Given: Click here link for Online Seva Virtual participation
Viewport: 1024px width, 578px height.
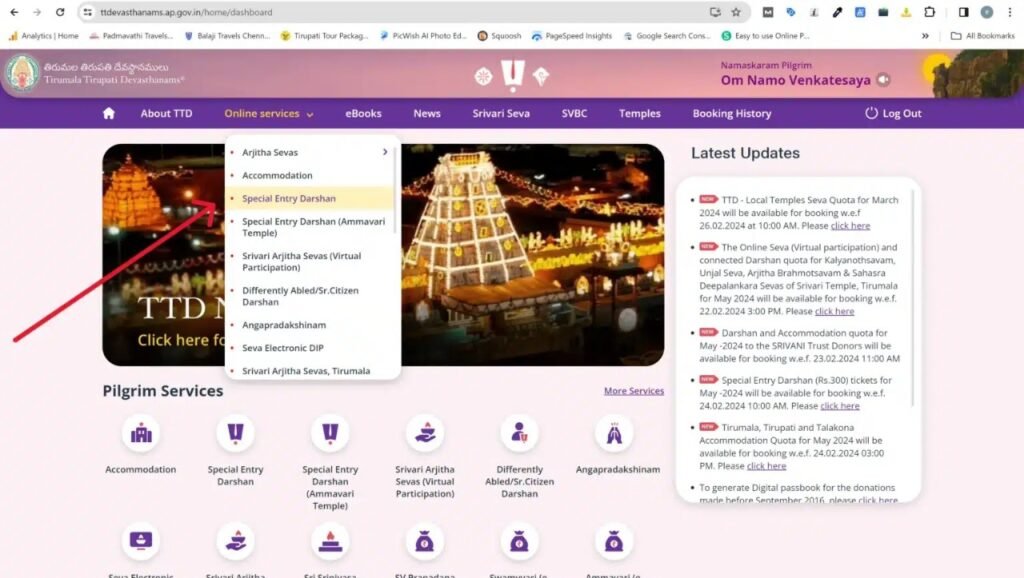Looking at the screenshot, I should coord(835,311).
